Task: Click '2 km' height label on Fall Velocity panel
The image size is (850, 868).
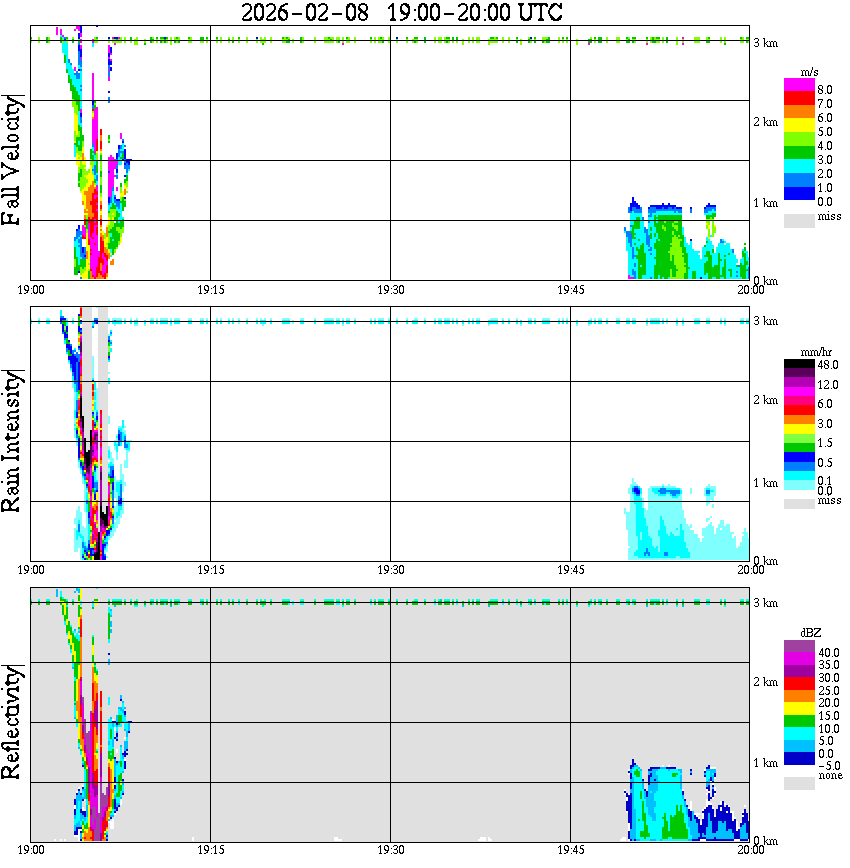Action: tap(766, 122)
